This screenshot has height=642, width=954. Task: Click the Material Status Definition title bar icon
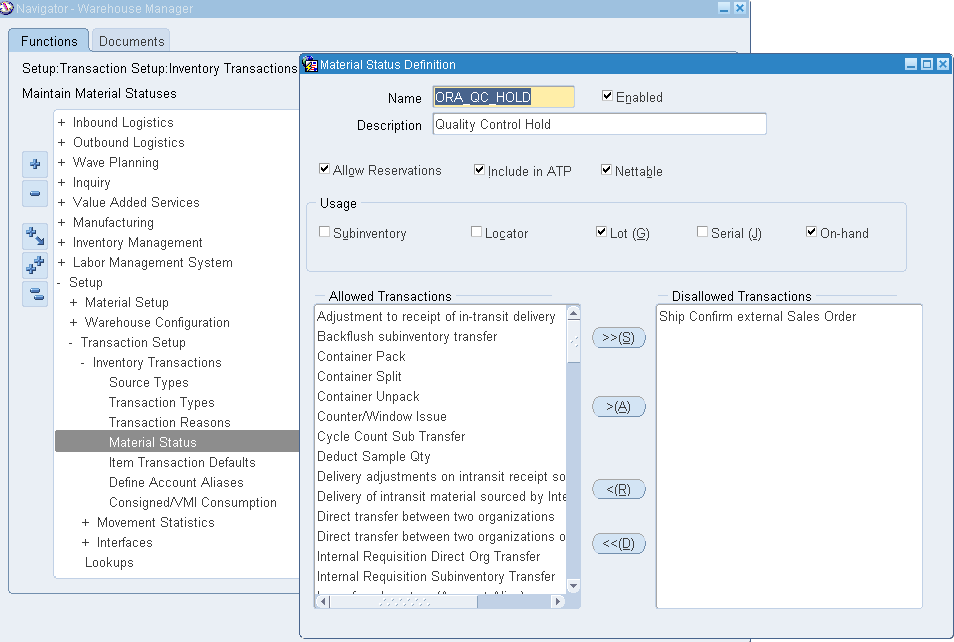(310, 64)
